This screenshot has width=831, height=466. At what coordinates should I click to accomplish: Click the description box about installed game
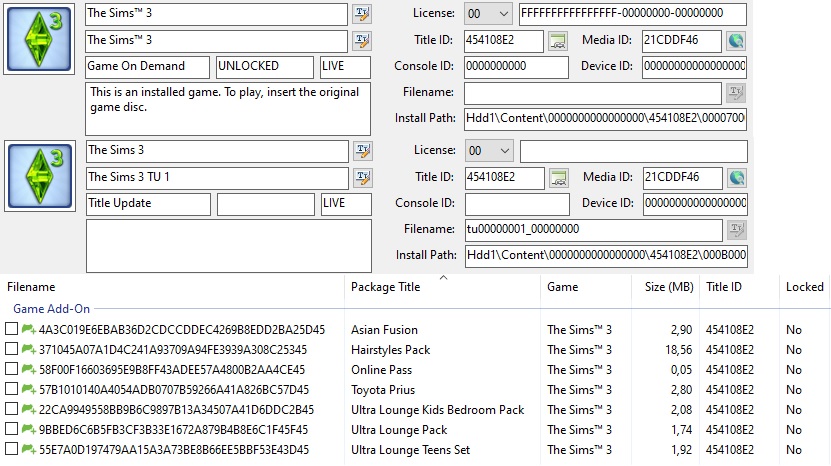228,109
